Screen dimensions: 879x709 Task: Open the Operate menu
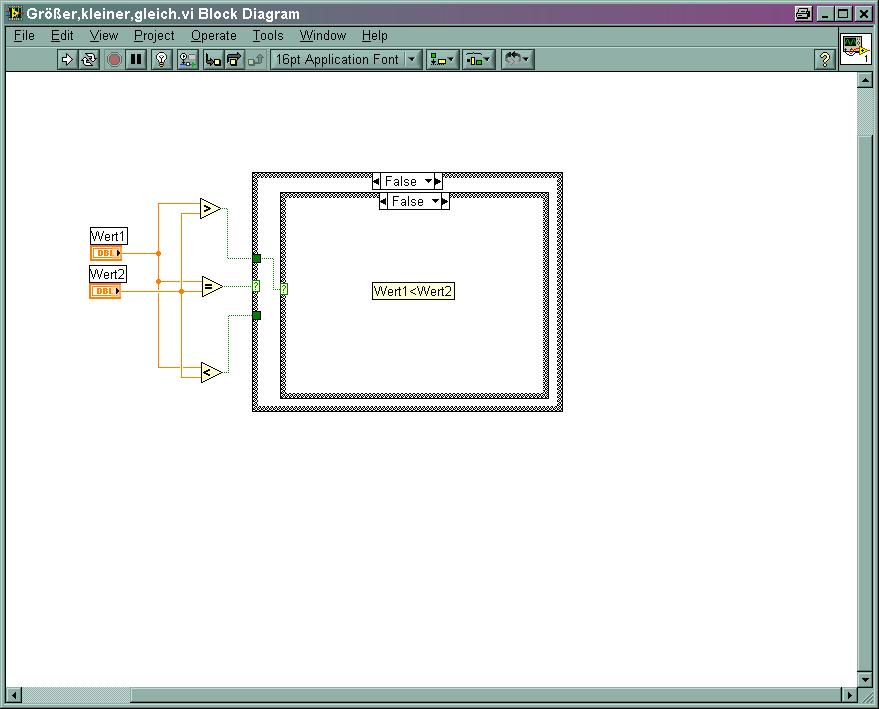click(x=213, y=35)
